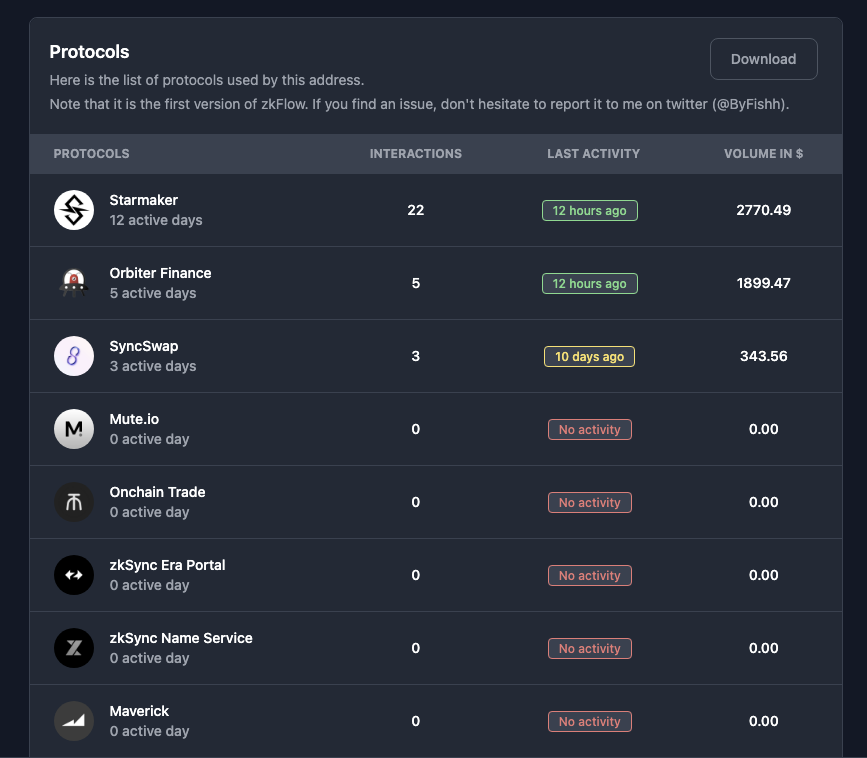
Task: Select the zkSync Era Portal name
Action: point(167,565)
